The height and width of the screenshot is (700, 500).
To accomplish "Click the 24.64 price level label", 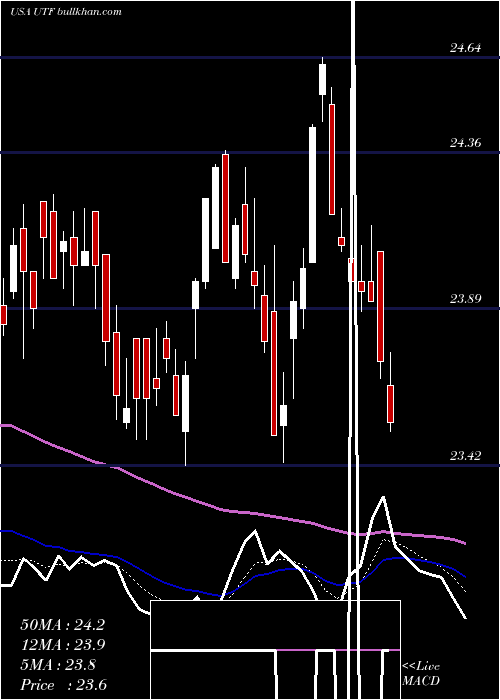I will 466,47.
